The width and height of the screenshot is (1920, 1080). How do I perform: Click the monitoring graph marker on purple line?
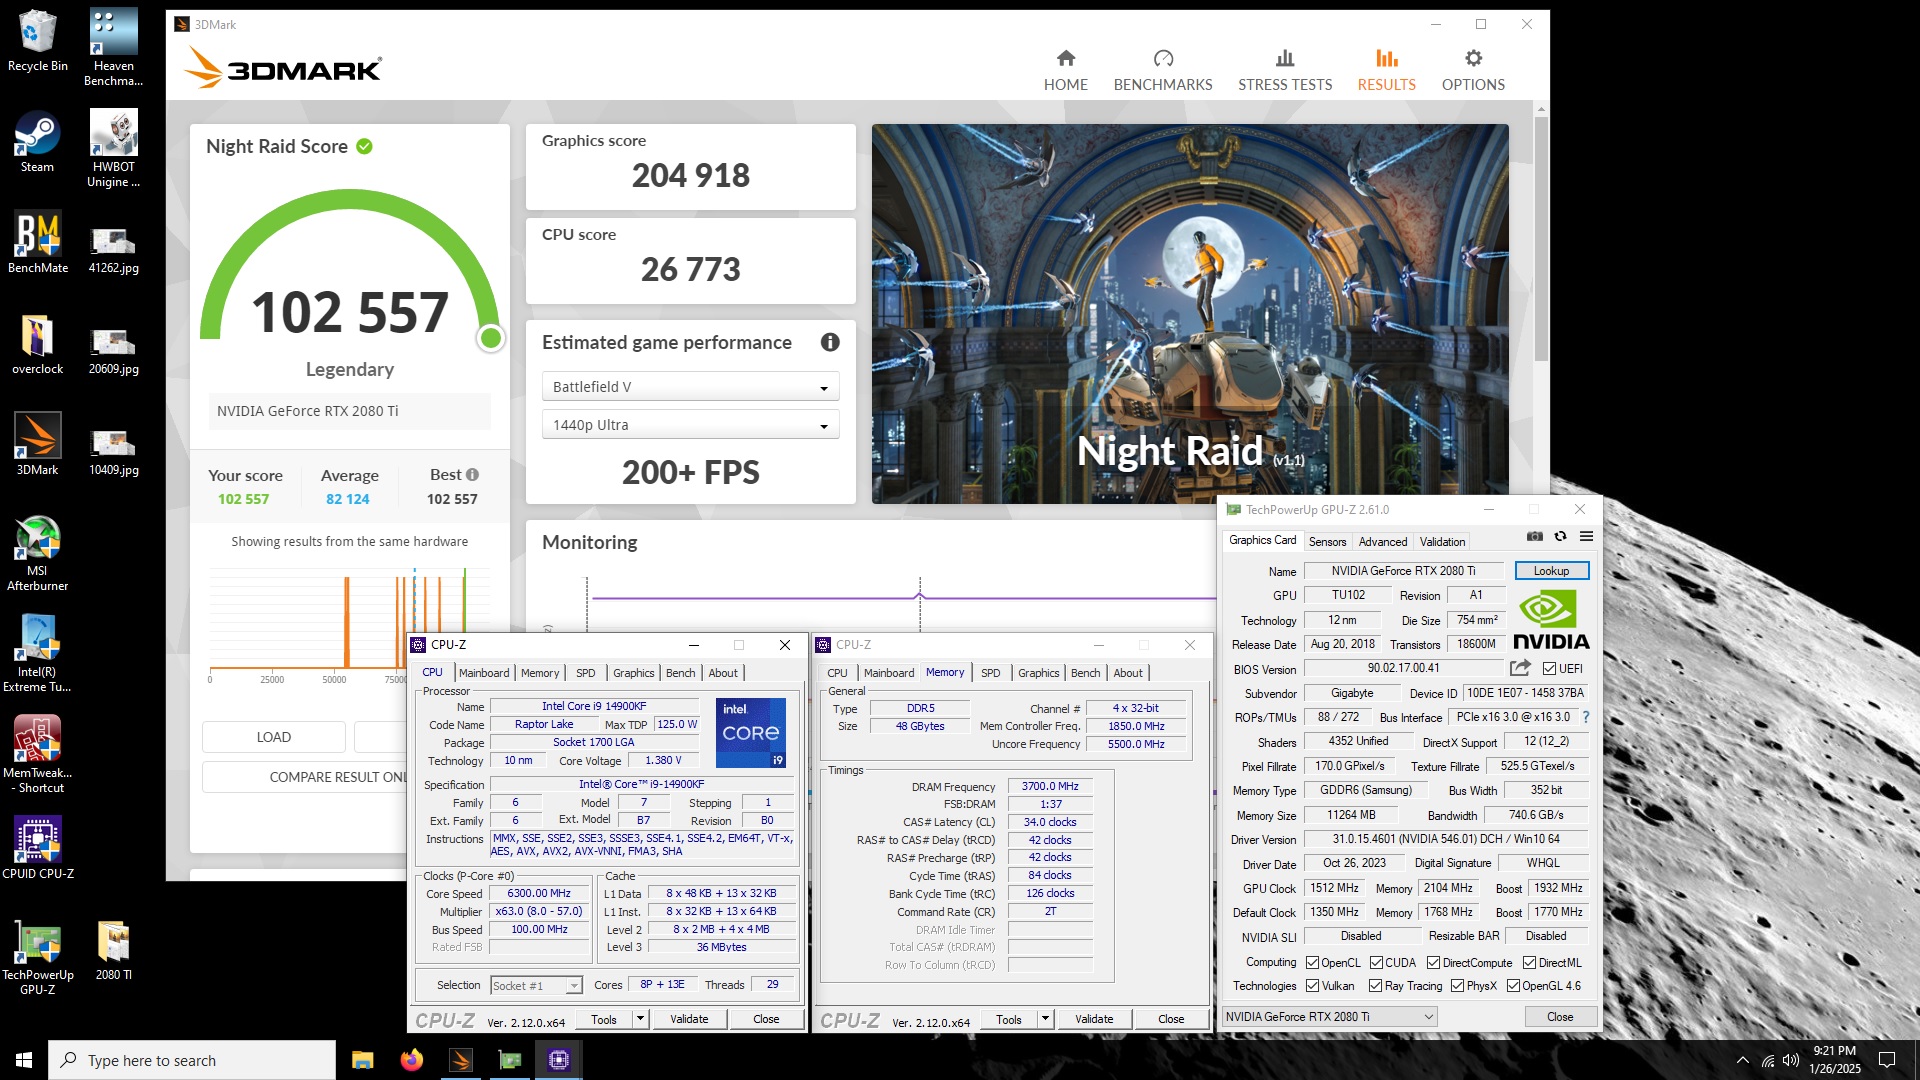point(920,597)
